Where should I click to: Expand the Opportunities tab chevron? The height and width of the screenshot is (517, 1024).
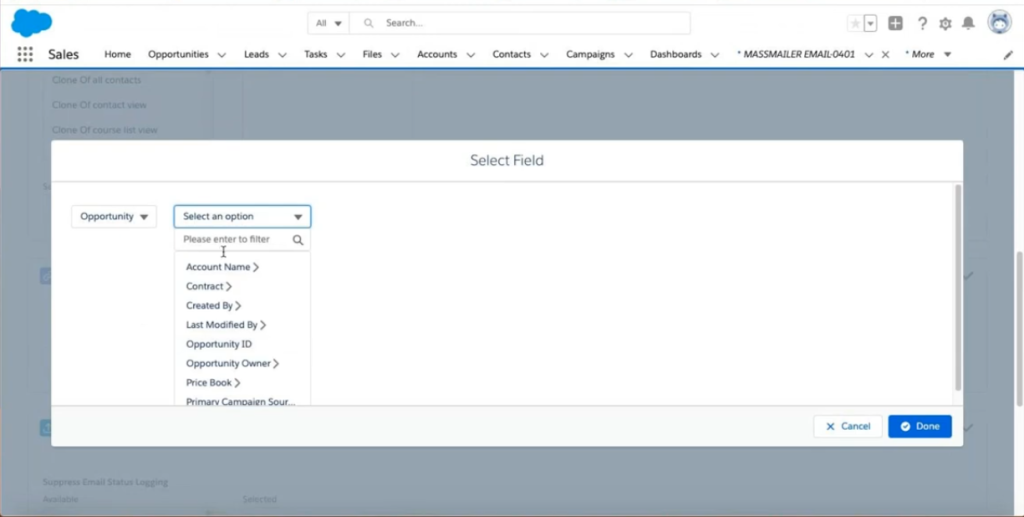point(221,55)
